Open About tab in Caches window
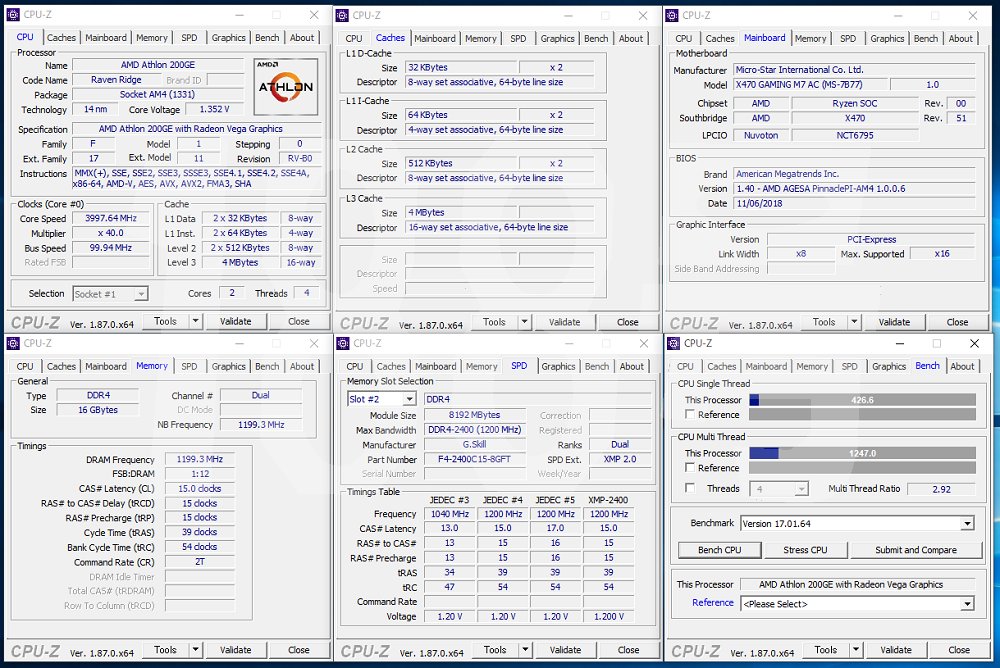This screenshot has width=1000, height=668. tap(631, 38)
